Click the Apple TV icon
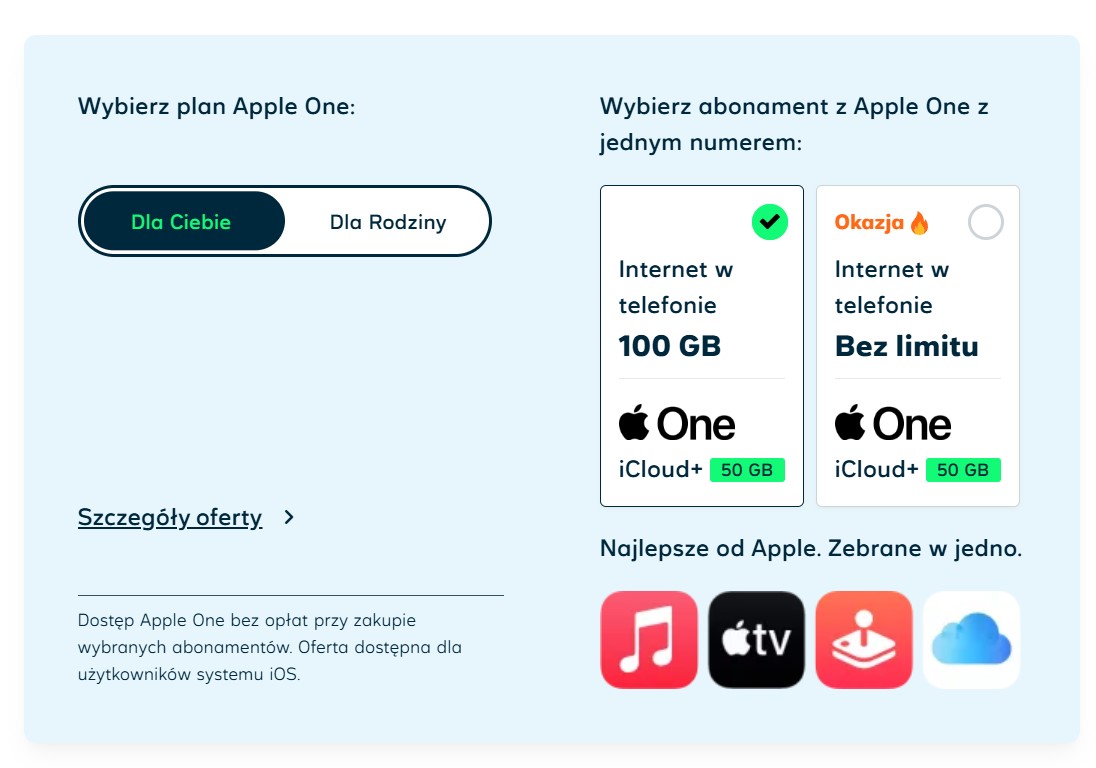This screenshot has height=768, width=1096. click(756, 640)
